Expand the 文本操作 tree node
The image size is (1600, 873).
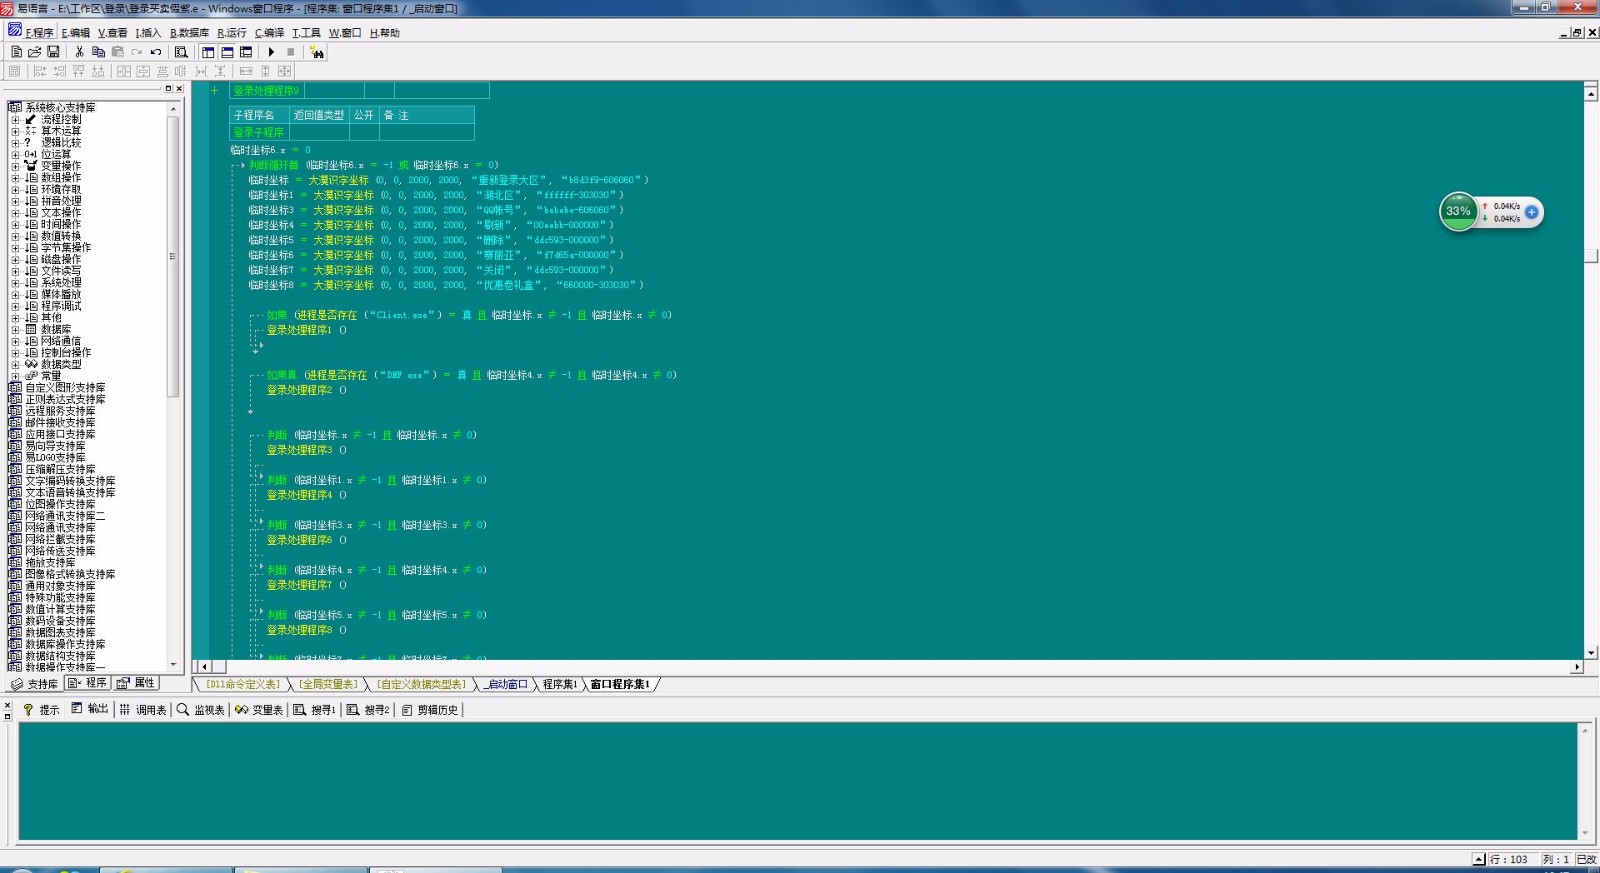(x=15, y=213)
